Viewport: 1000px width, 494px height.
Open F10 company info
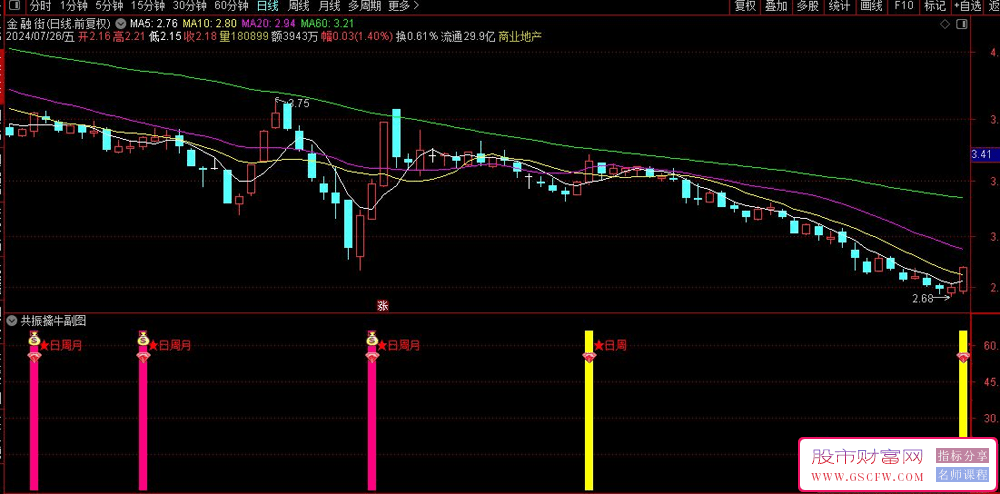904,6
